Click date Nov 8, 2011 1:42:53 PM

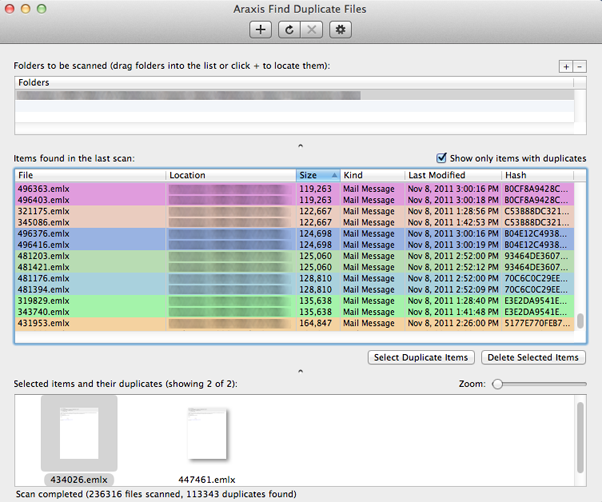453,222
